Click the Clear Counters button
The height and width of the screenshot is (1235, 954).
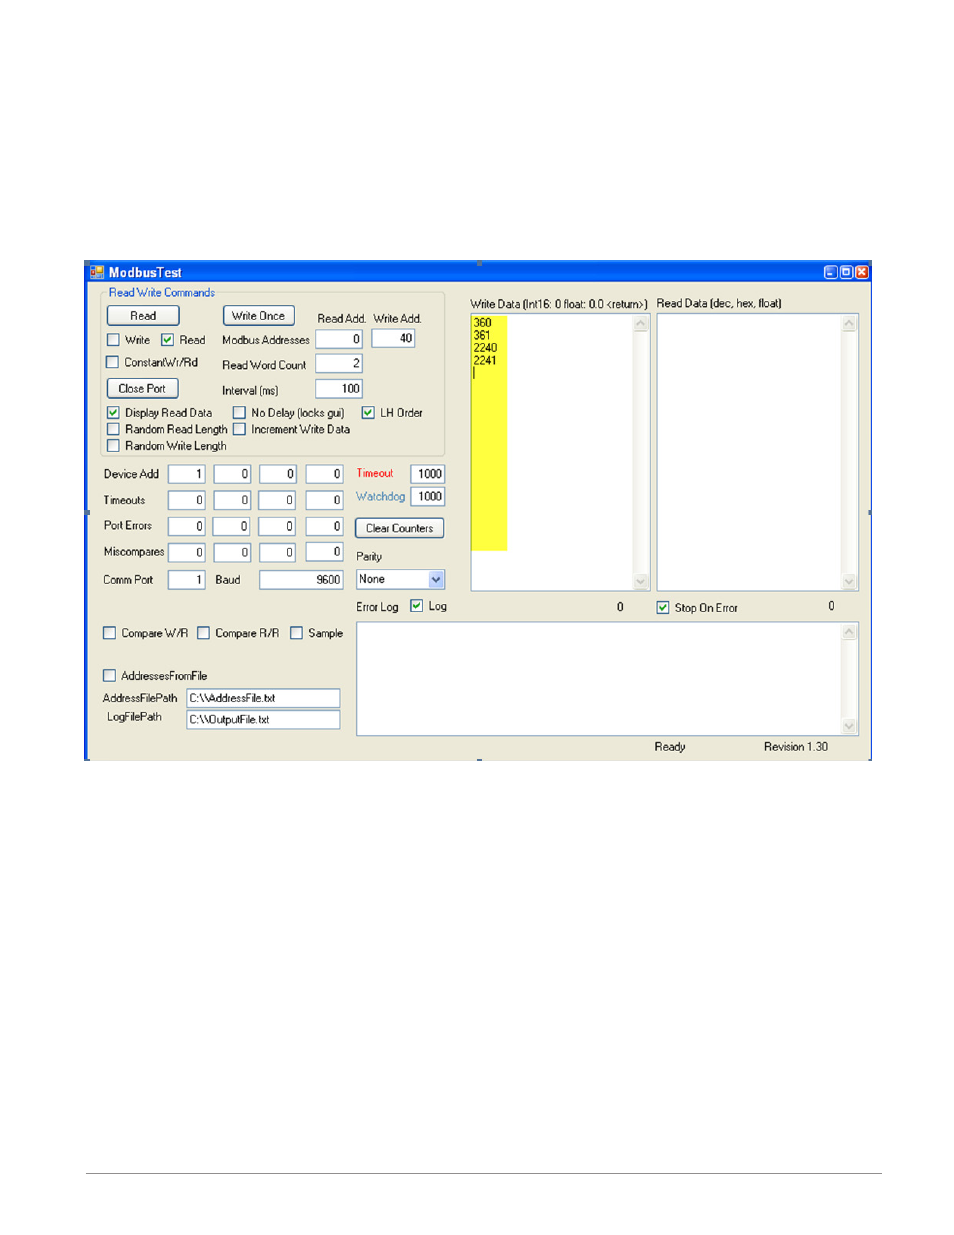(x=399, y=528)
